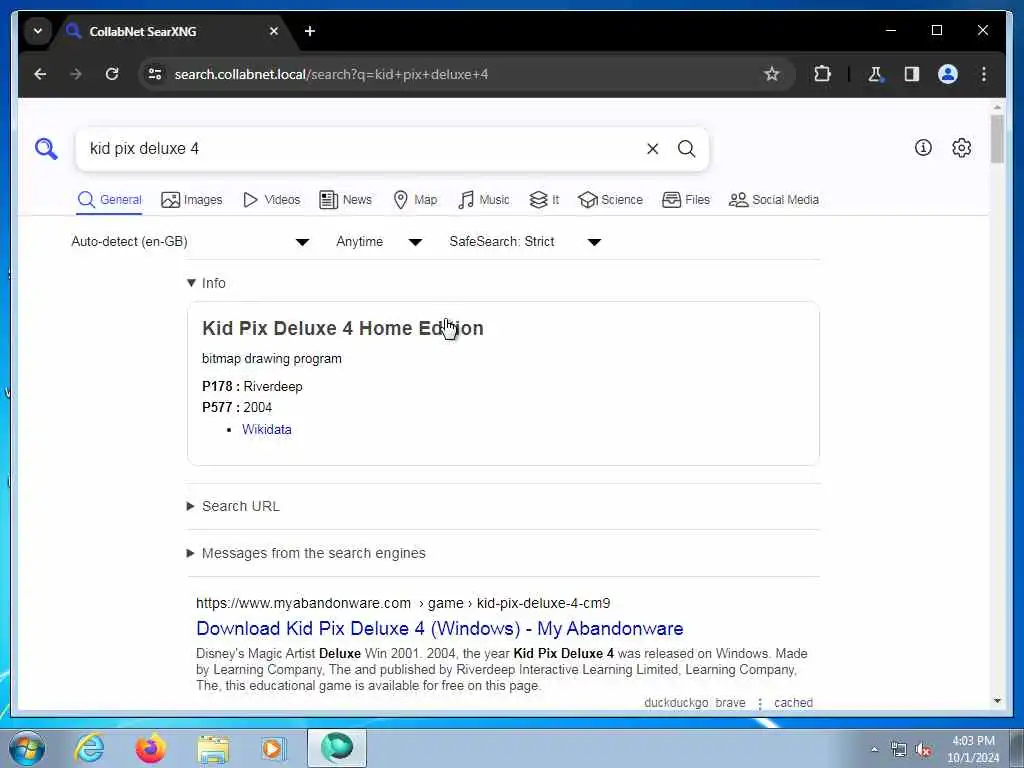Close the CollabNet SearXNG tab
1024x768 pixels.
pyautogui.click(x=274, y=31)
